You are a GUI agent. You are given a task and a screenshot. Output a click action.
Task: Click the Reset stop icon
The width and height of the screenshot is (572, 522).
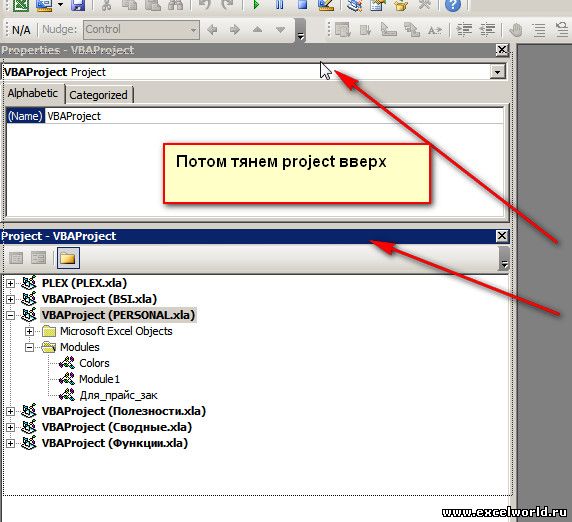tap(302, 5)
